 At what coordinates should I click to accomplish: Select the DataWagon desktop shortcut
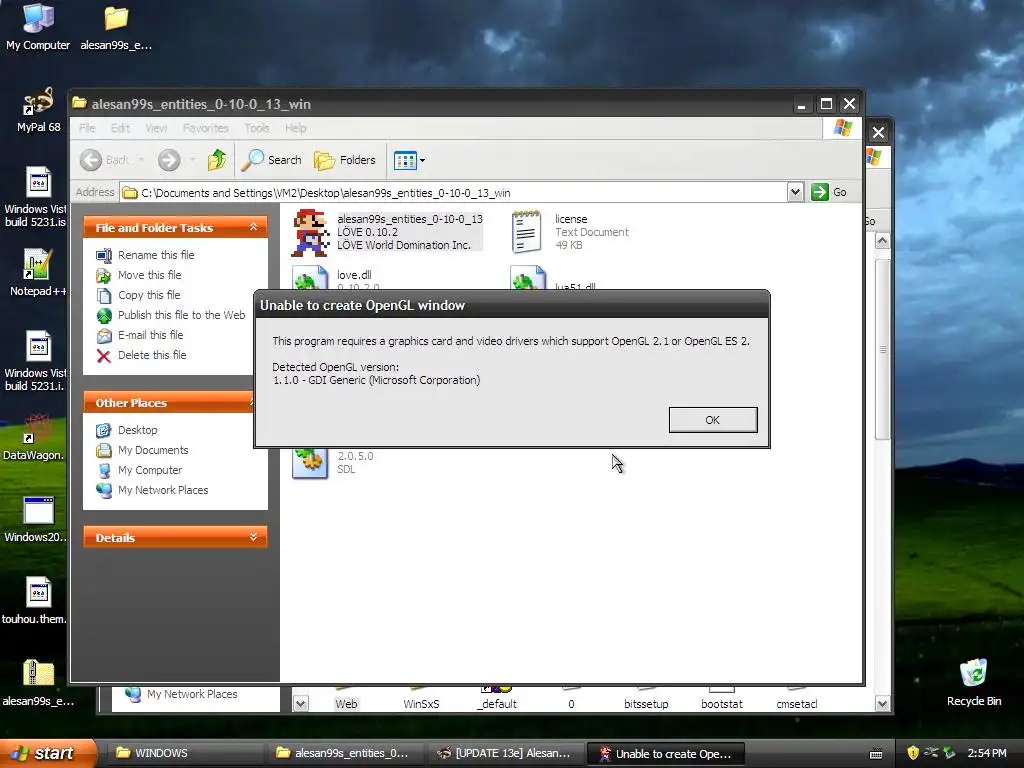(x=34, y=437)
